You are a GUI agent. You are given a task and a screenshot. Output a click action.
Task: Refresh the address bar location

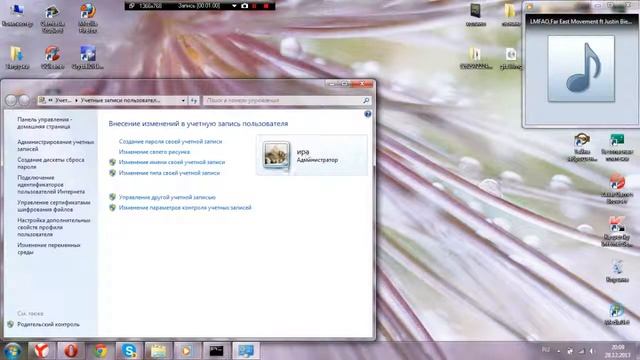[x=194, y=100]
